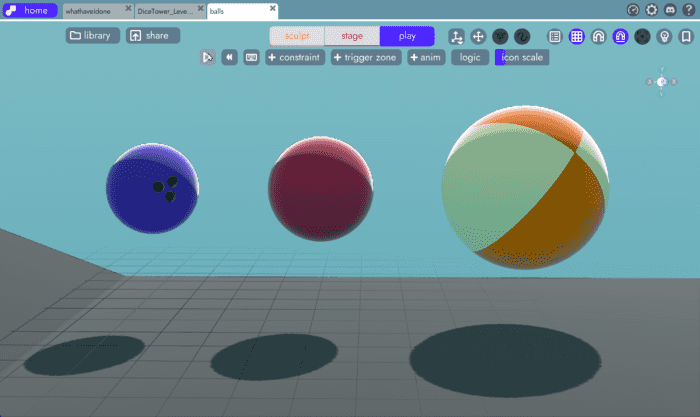Open the library
700x417 pixels.
[x=93, y=35]
